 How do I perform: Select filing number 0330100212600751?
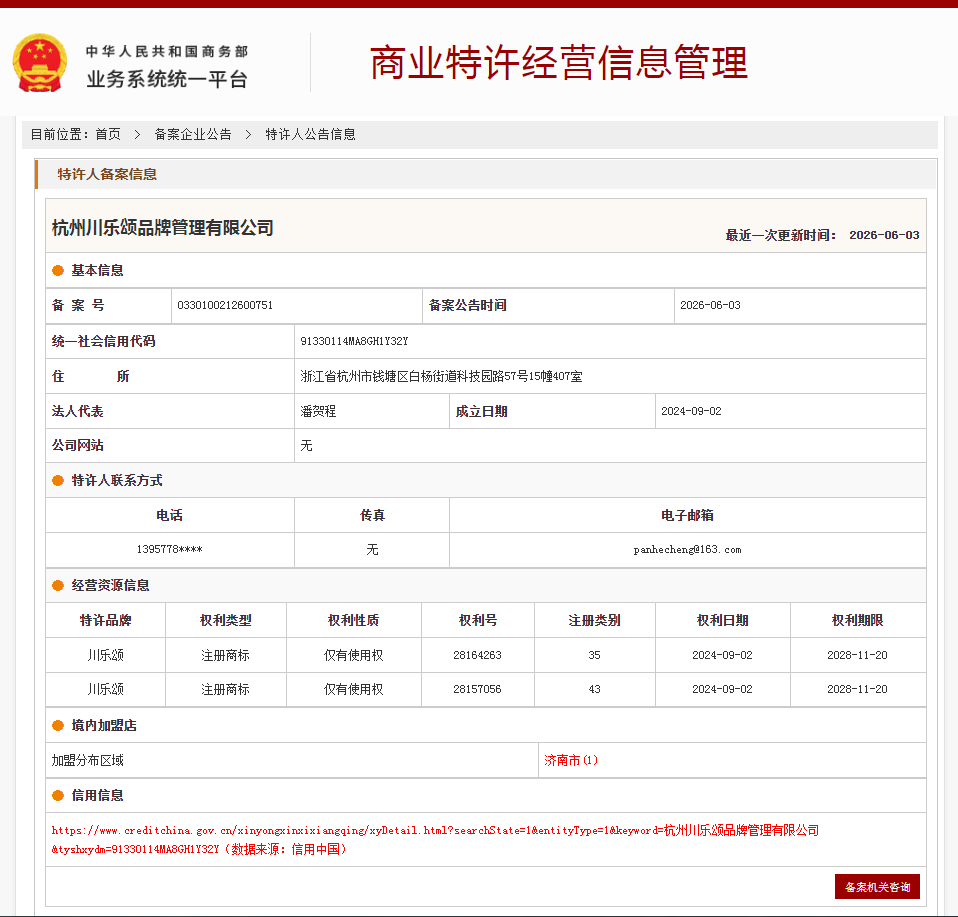[225, 305]
